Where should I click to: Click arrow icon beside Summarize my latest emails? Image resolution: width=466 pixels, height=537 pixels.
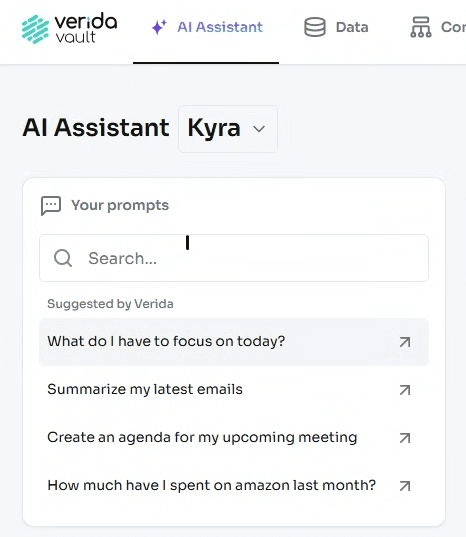click(x=405, y=390)
